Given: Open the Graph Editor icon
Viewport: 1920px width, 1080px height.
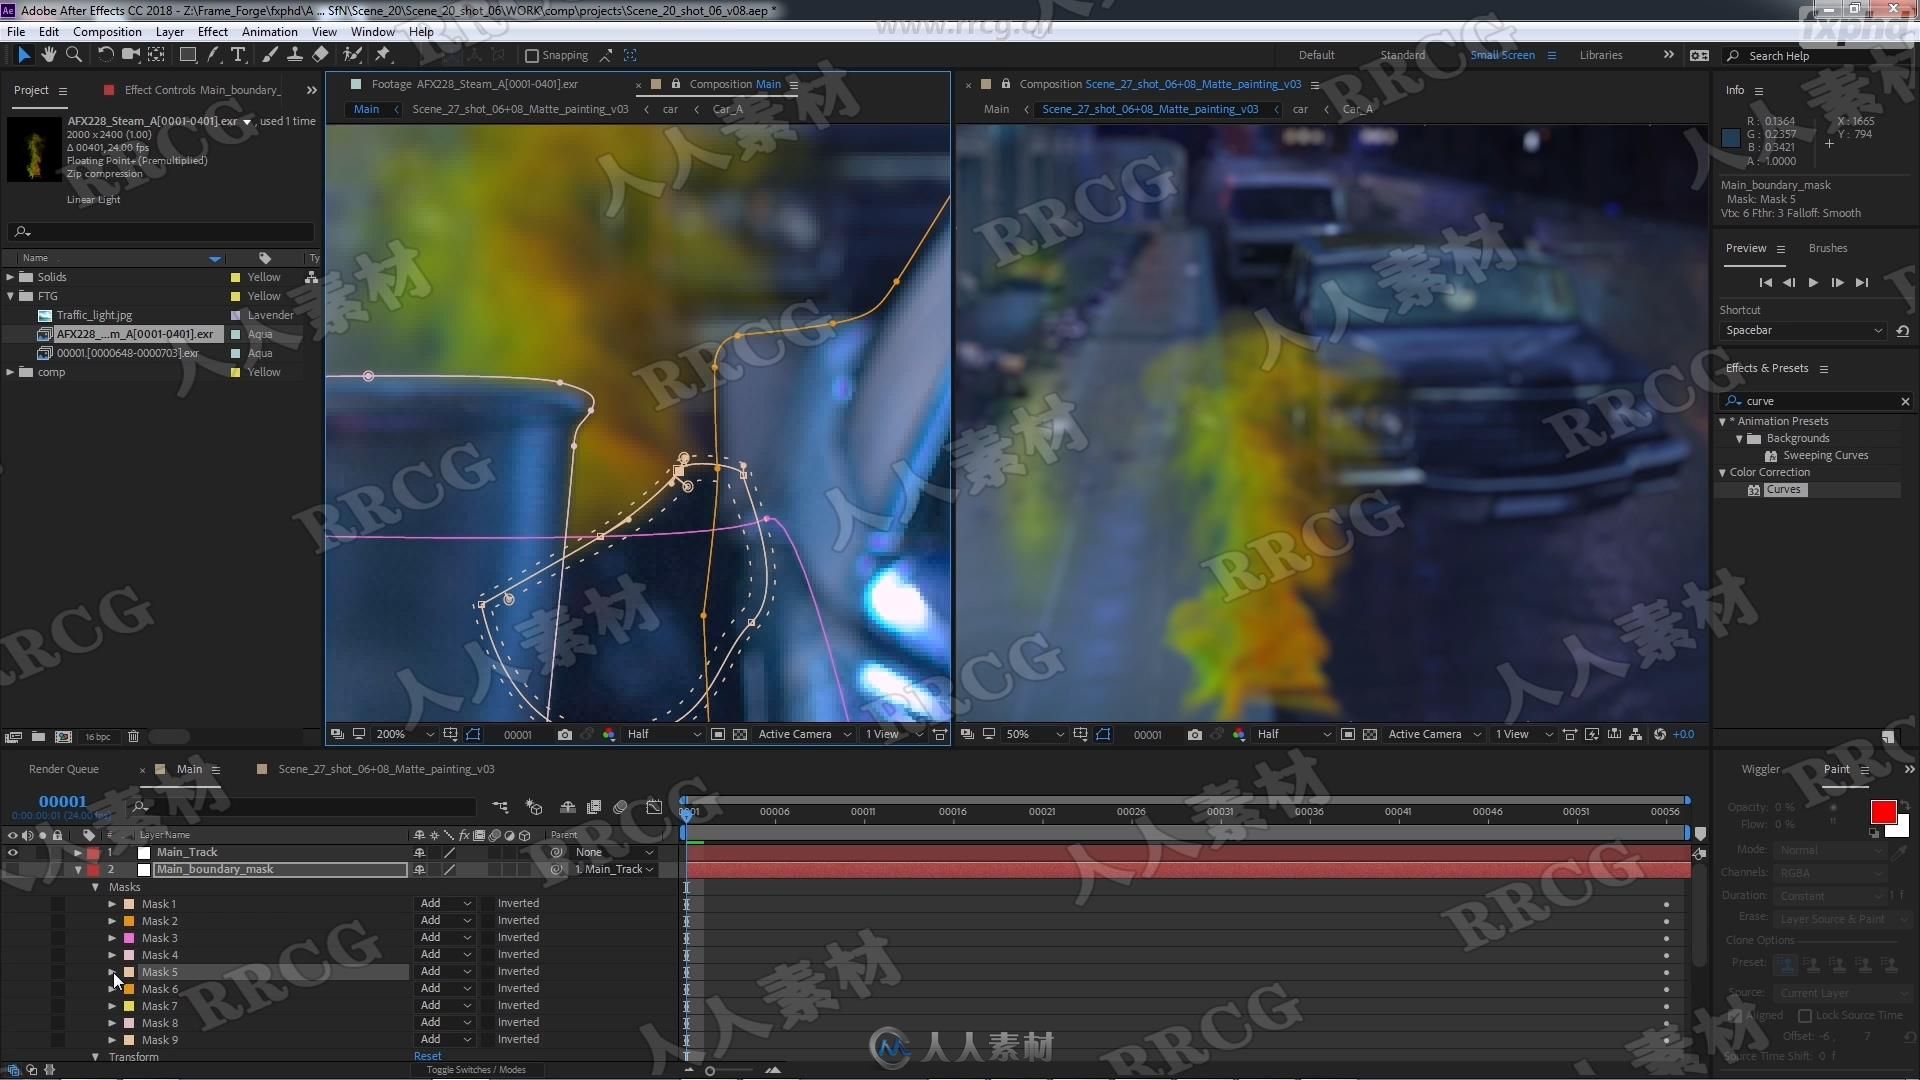Looking at the screenshot, I should tap(654, 807).
